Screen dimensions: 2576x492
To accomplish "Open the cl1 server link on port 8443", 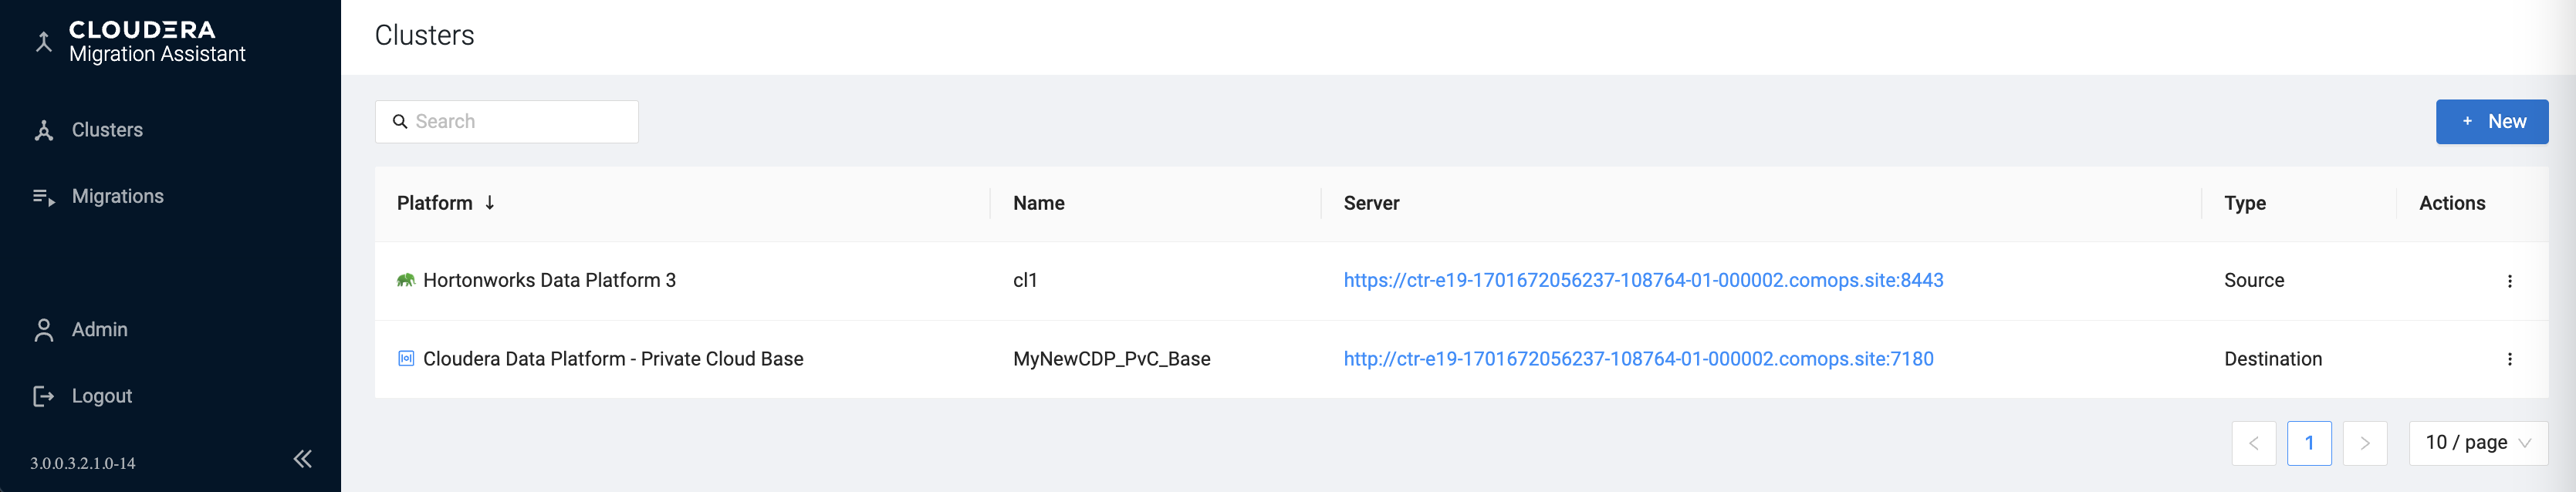I will pos(1642,281).
